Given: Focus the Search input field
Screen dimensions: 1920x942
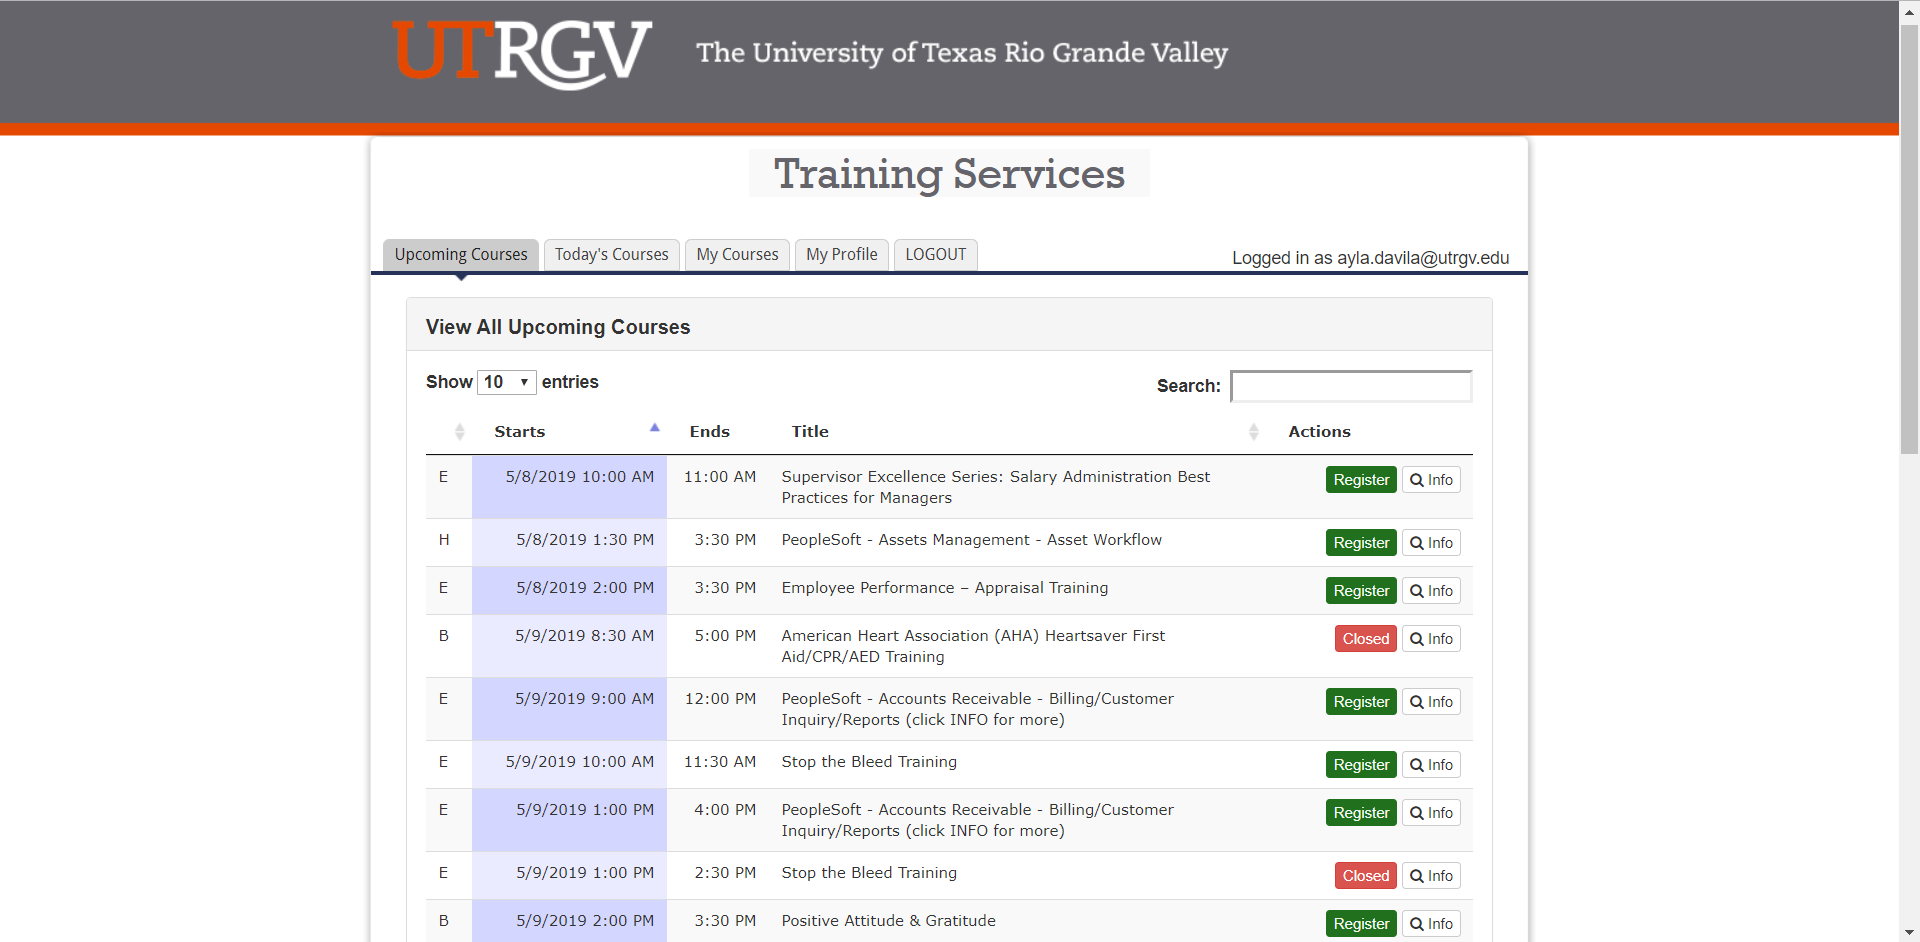Looking at the screenshot, I should (1350, 386).
